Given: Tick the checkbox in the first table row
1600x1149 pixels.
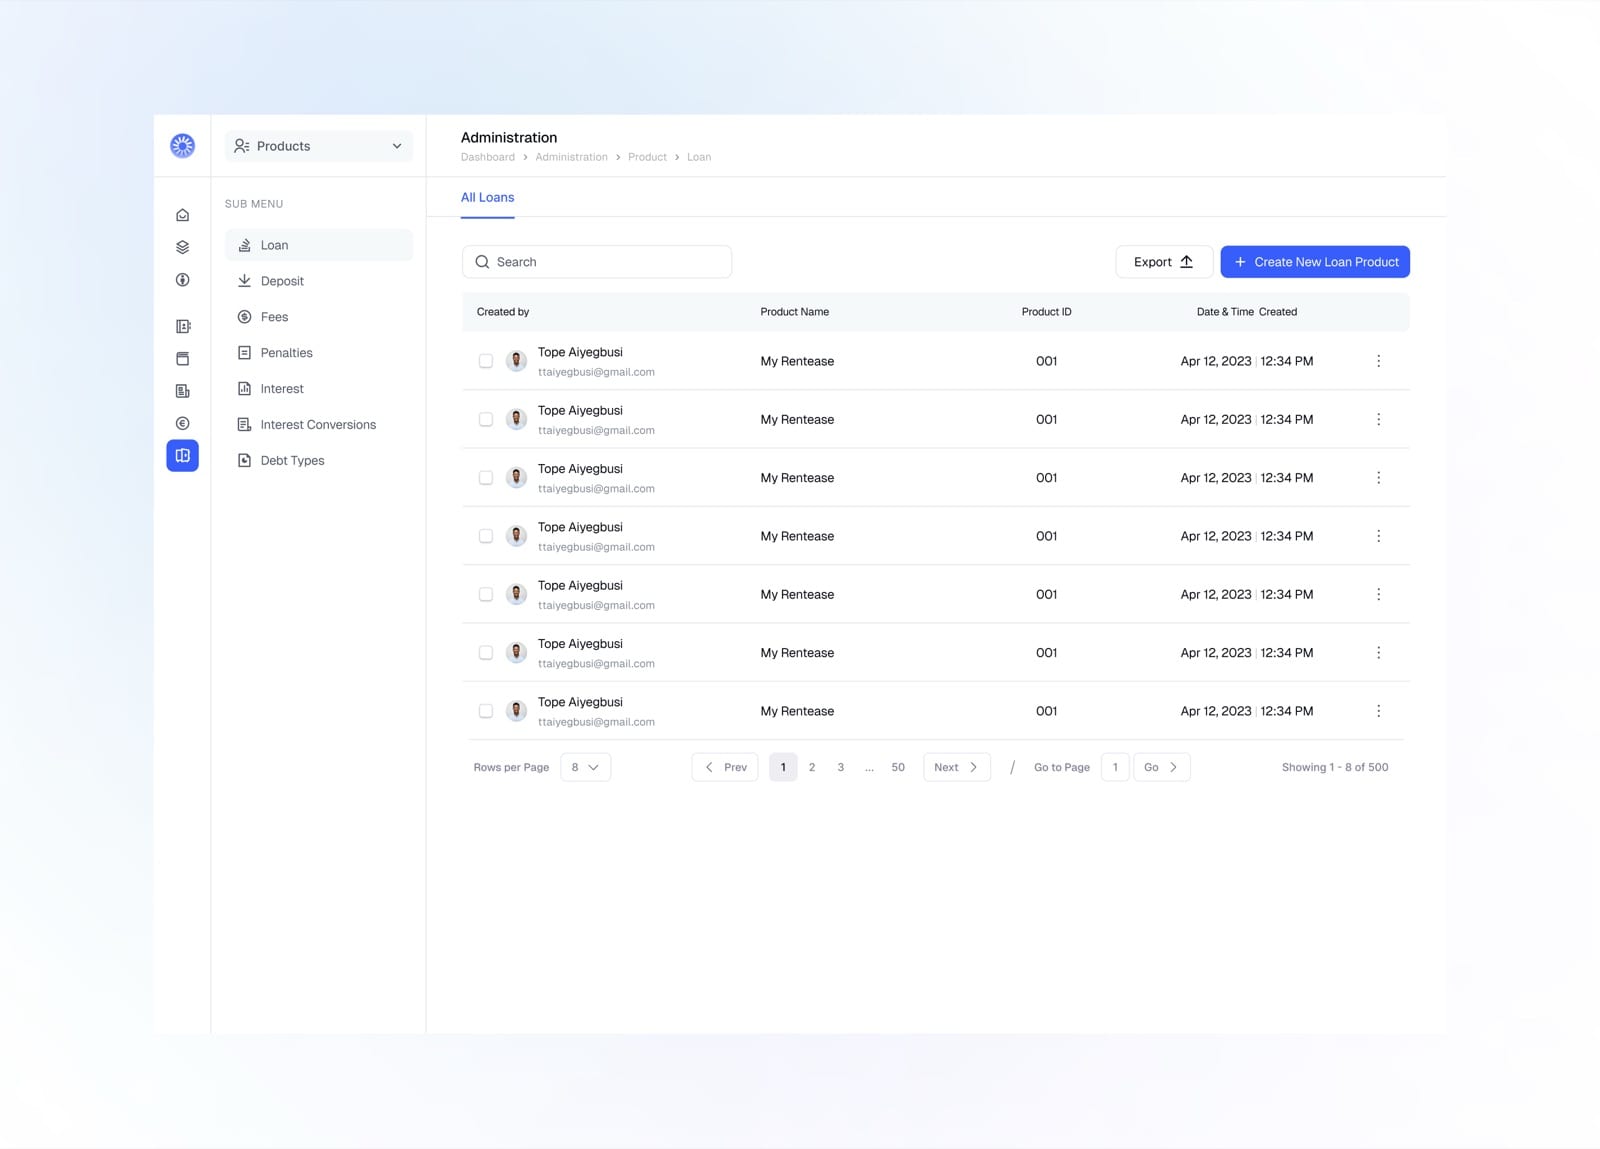Looking at the screenshot, I should click(x=486, y=361).
